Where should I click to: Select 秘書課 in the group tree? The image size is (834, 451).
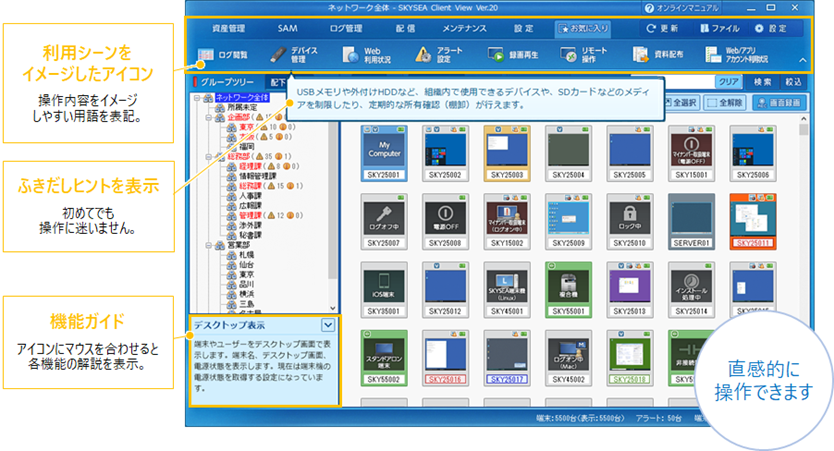tap(251, 235)
